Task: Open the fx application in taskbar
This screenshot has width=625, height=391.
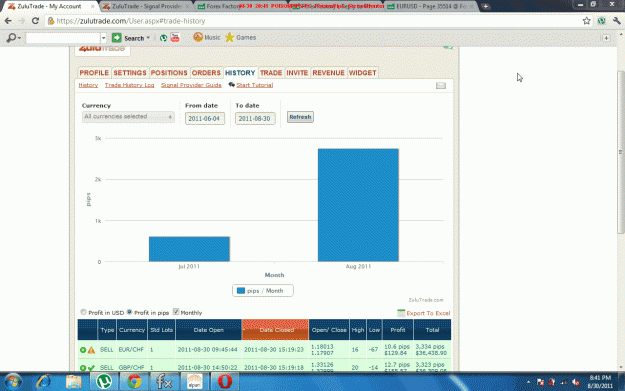Action: 164,382
